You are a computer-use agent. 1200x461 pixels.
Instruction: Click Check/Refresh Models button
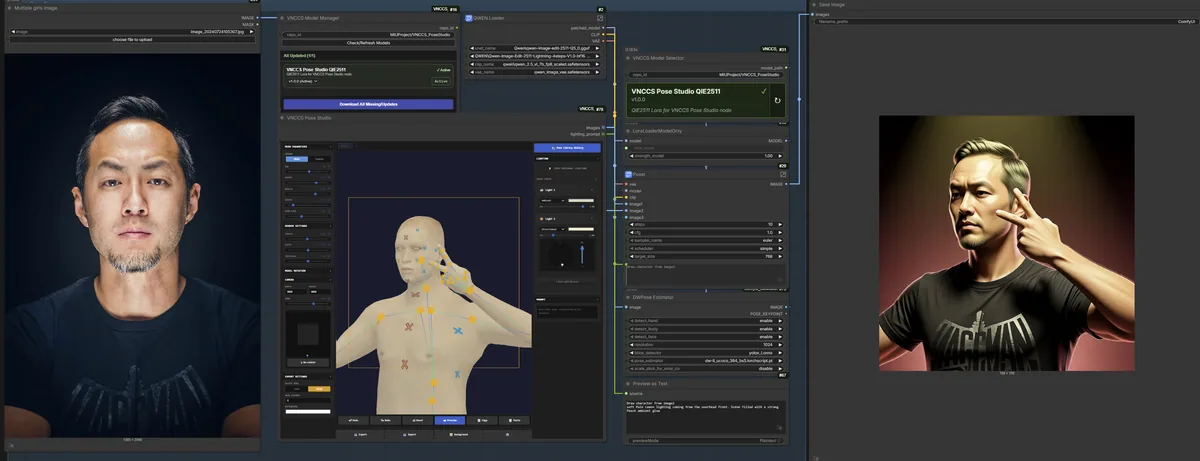(x=369, y=43)
